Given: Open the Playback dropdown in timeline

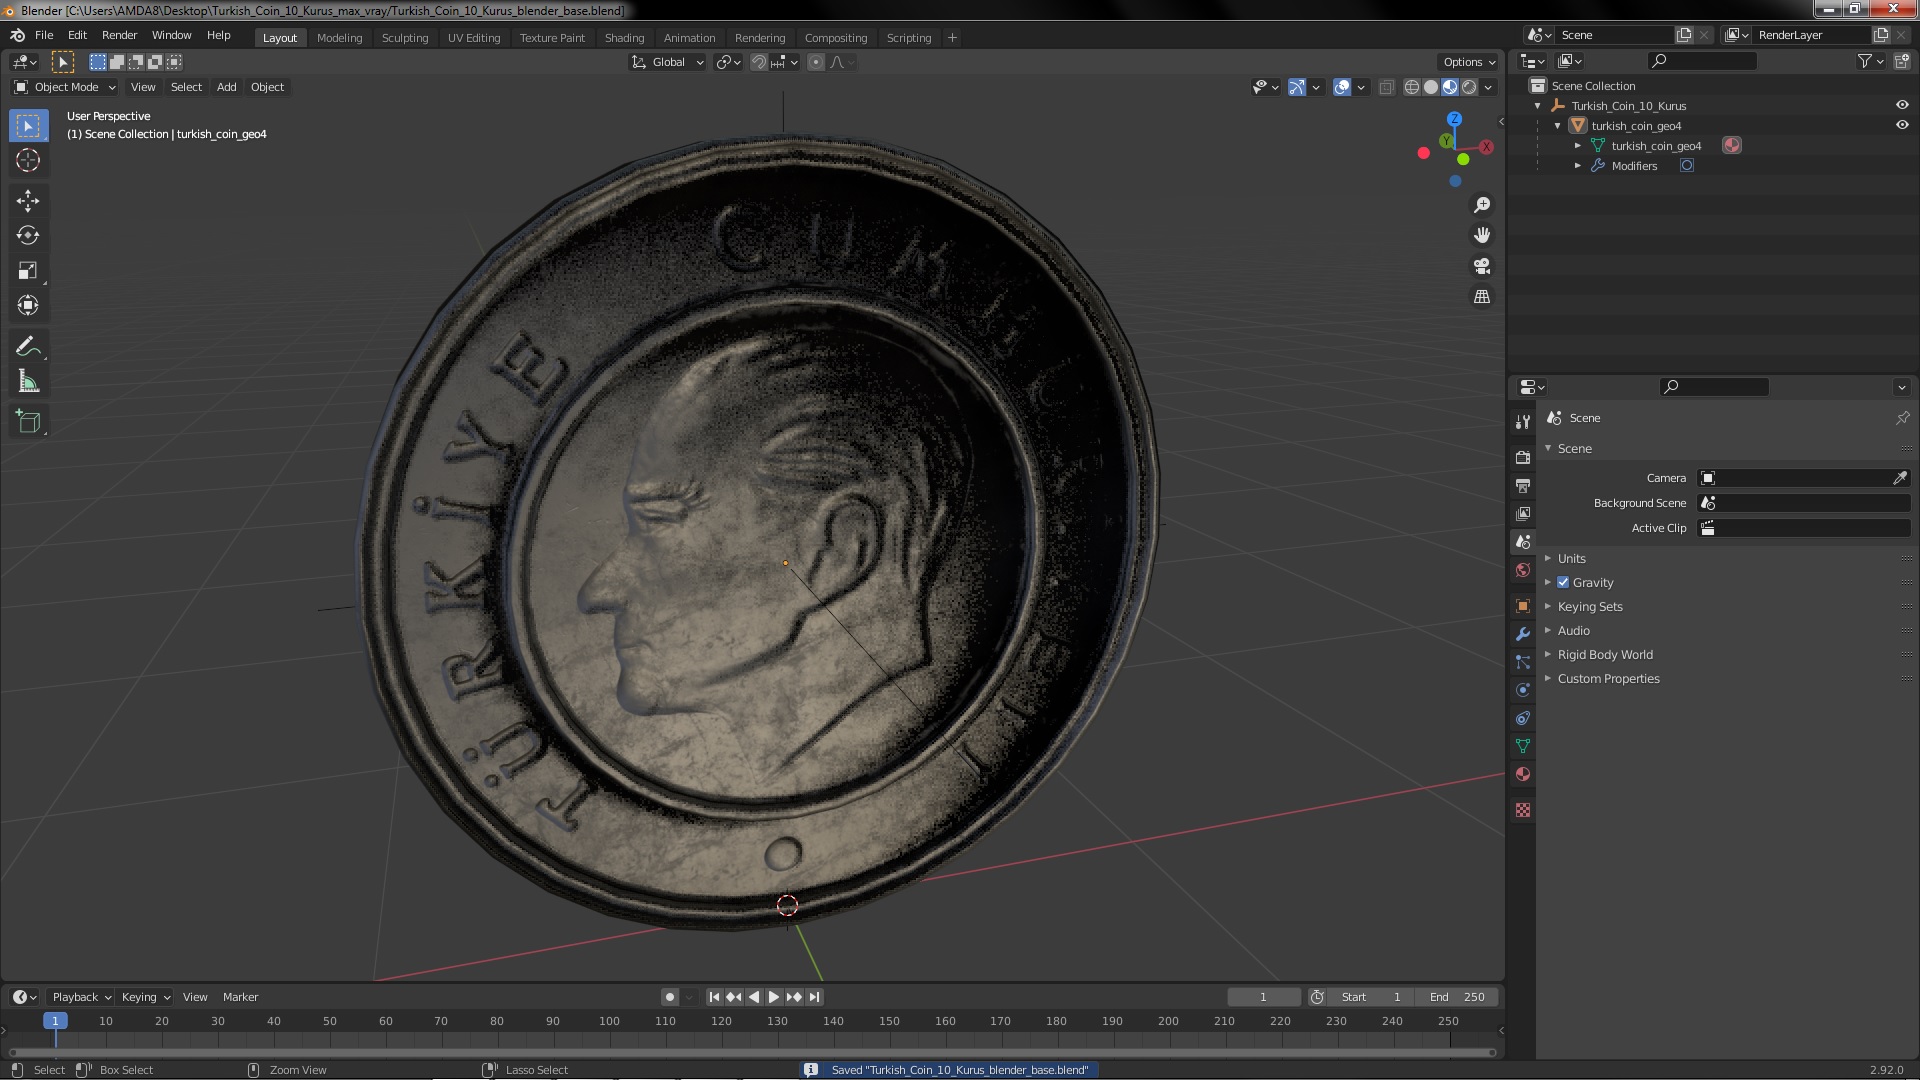Looking at the screenshot, I should tap(81, 997).
